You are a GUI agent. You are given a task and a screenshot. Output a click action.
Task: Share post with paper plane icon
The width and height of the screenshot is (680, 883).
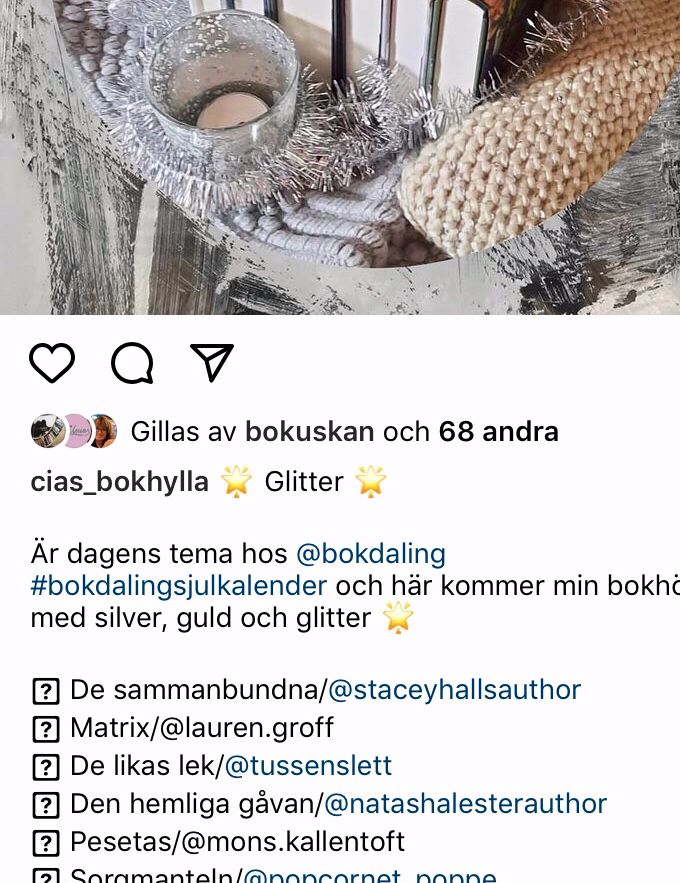[x=212, y=362]
